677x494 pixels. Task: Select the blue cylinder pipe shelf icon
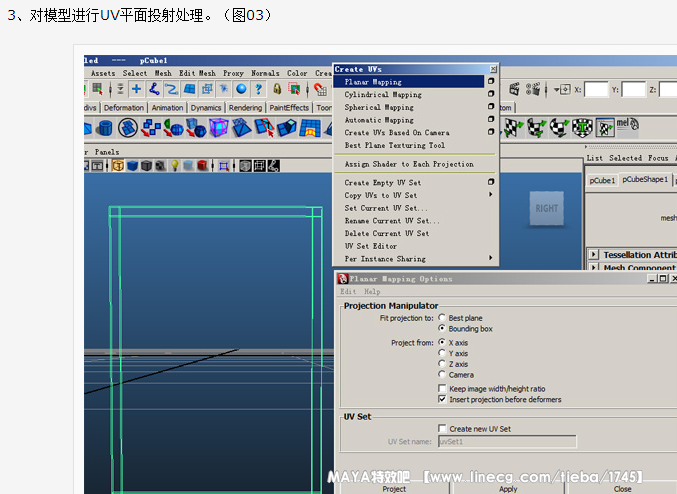[x=105, y=128]
